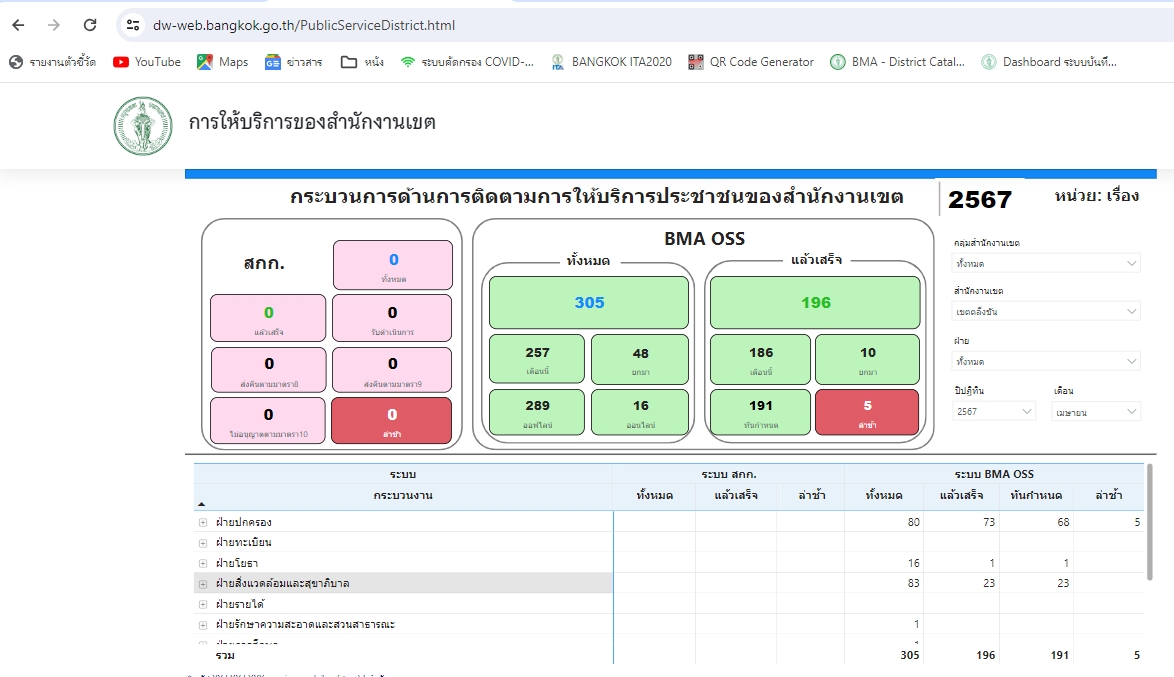The height and width of the screenshot is (677, 1174).
Task: Click the 289 offline card
Action: point(537,412)
